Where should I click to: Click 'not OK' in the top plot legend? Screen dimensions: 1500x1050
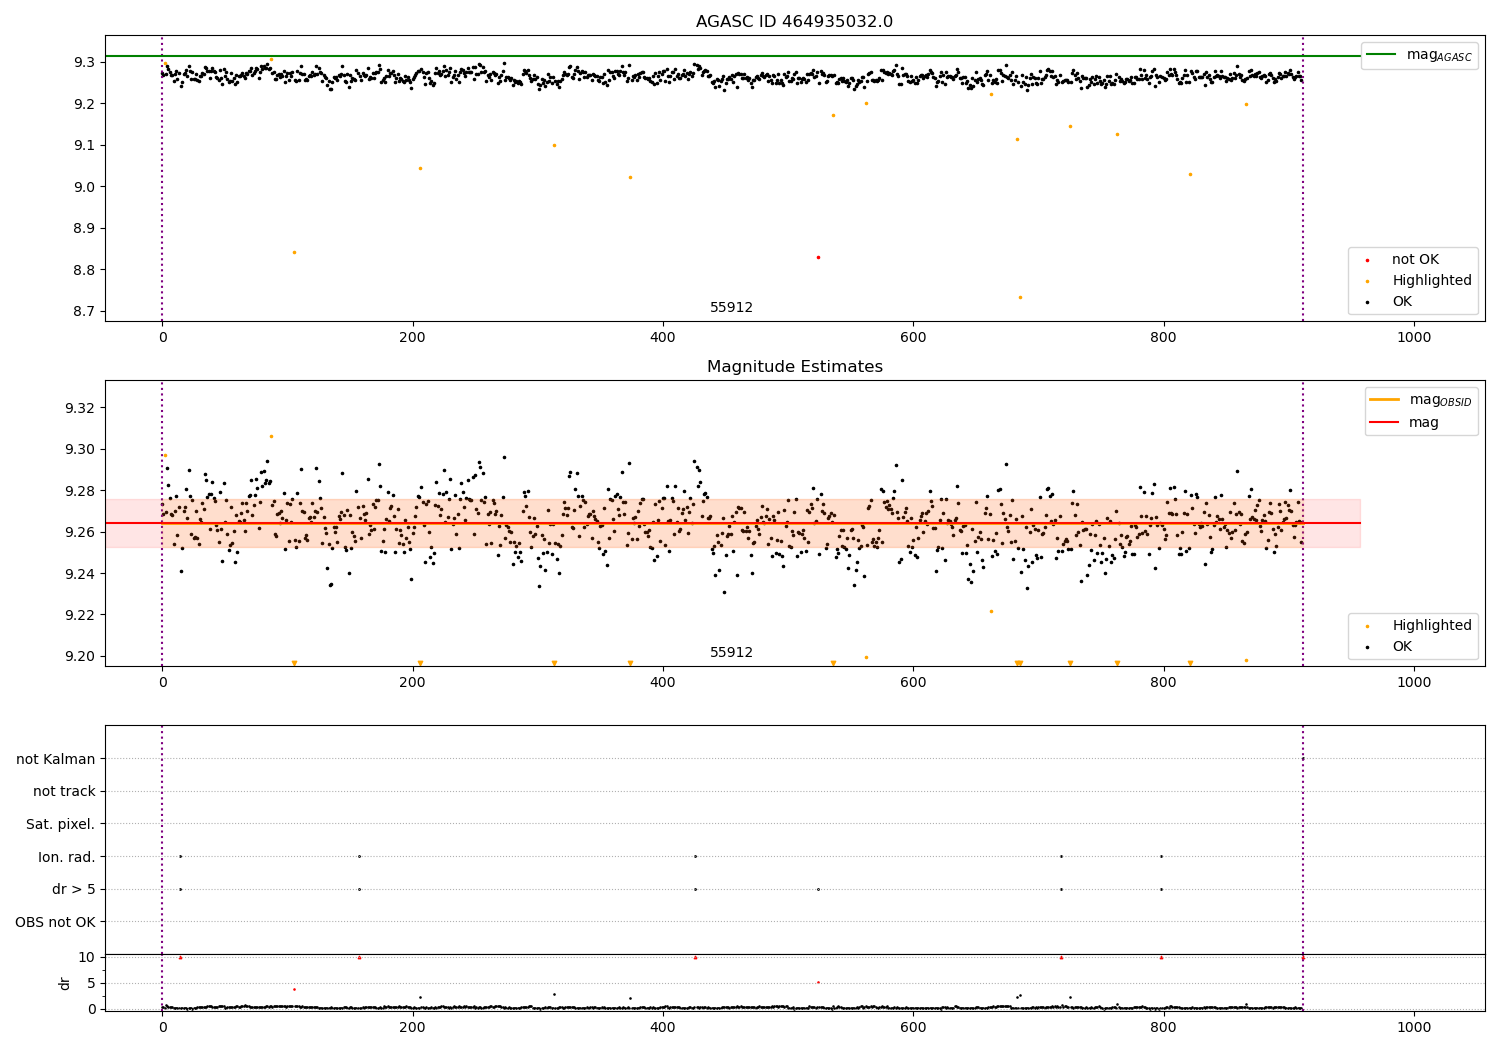1415,260
